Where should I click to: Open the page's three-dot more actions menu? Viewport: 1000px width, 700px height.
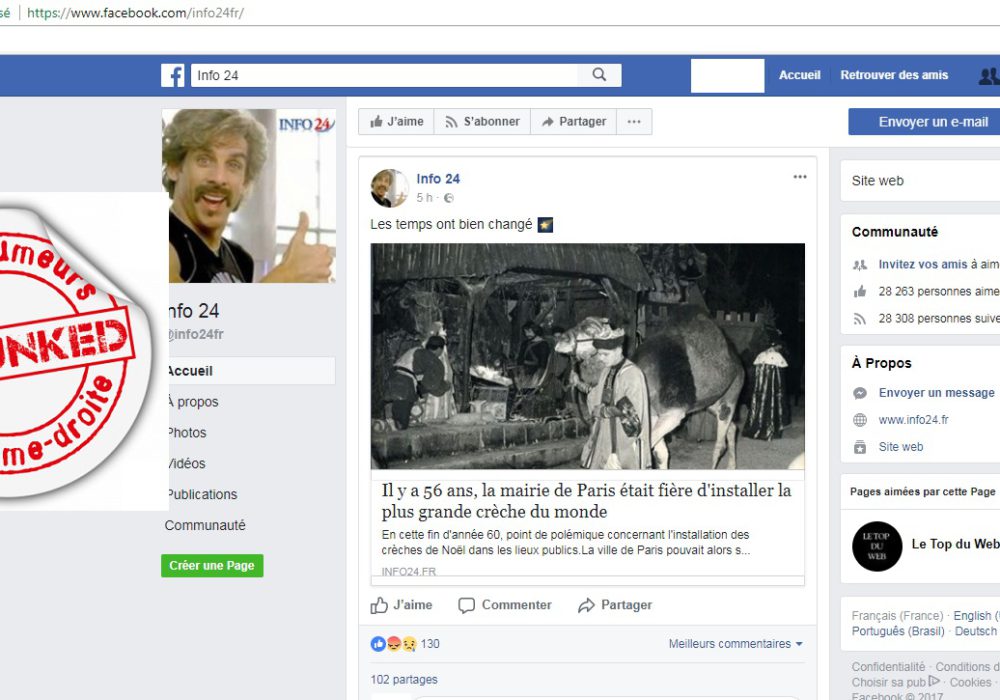pos(634,122)
